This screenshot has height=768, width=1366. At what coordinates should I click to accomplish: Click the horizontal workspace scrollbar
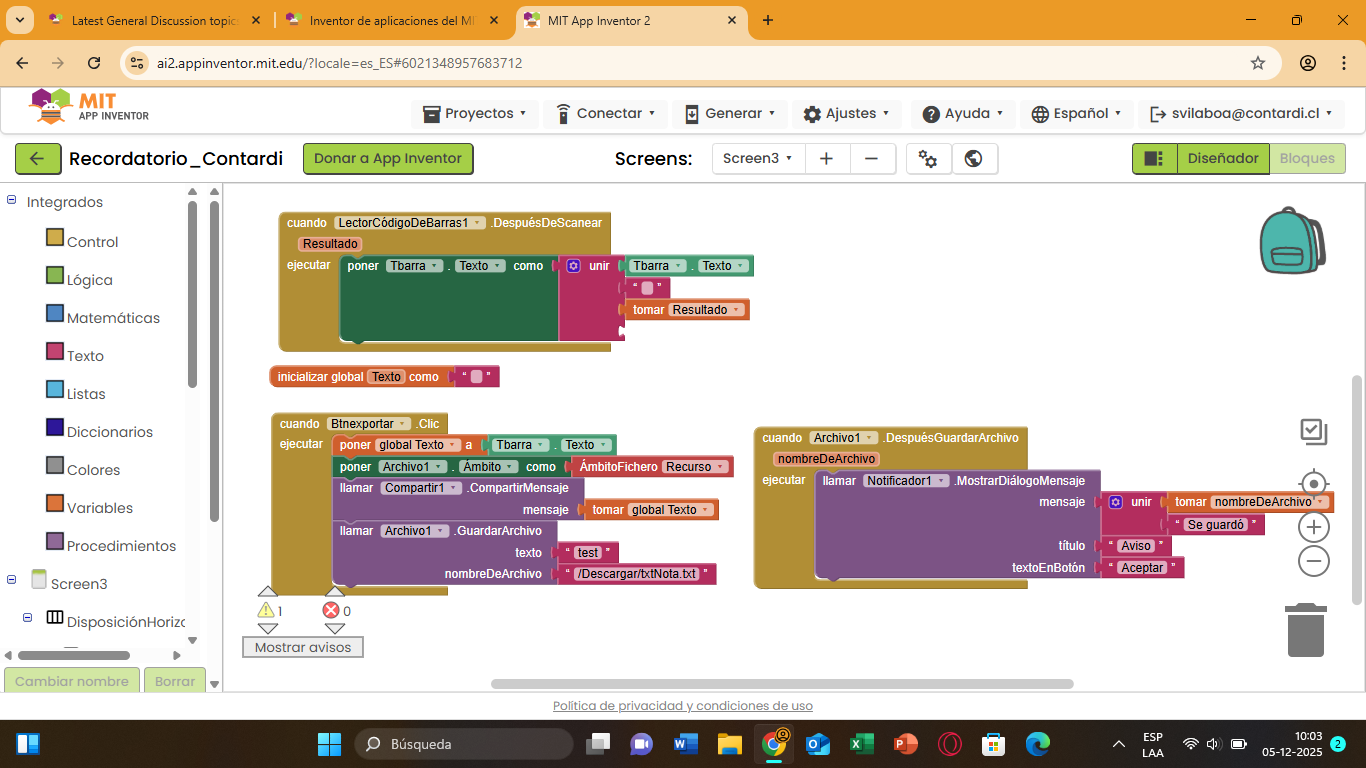point(782,684)
